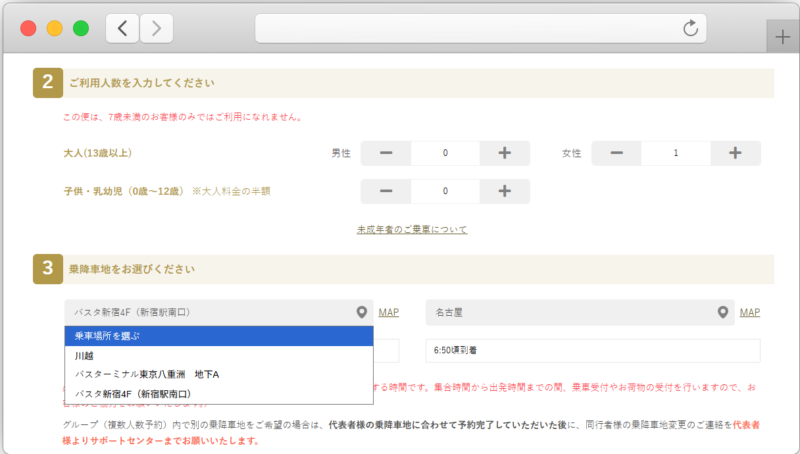The height and width of the screenshot is (454, 800).
Task: Open a new tab with the plus button
Action: pyautogui.click(x=782, y=37)
